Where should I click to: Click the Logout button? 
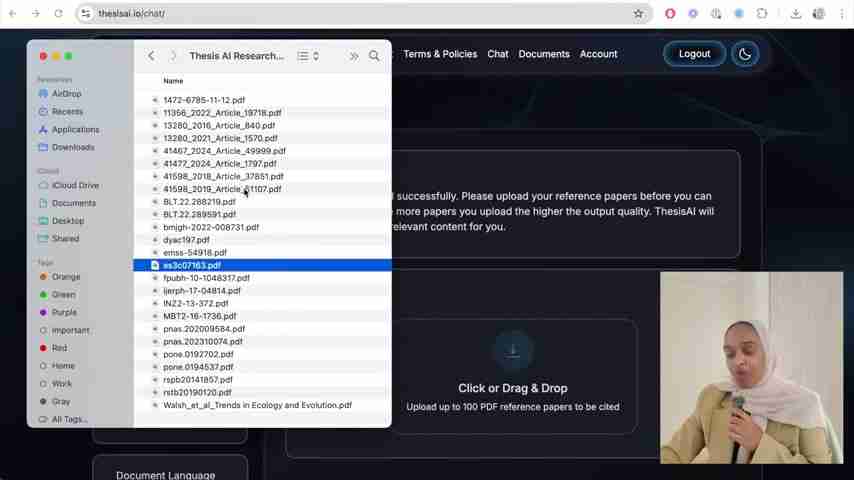pos(694,54)
